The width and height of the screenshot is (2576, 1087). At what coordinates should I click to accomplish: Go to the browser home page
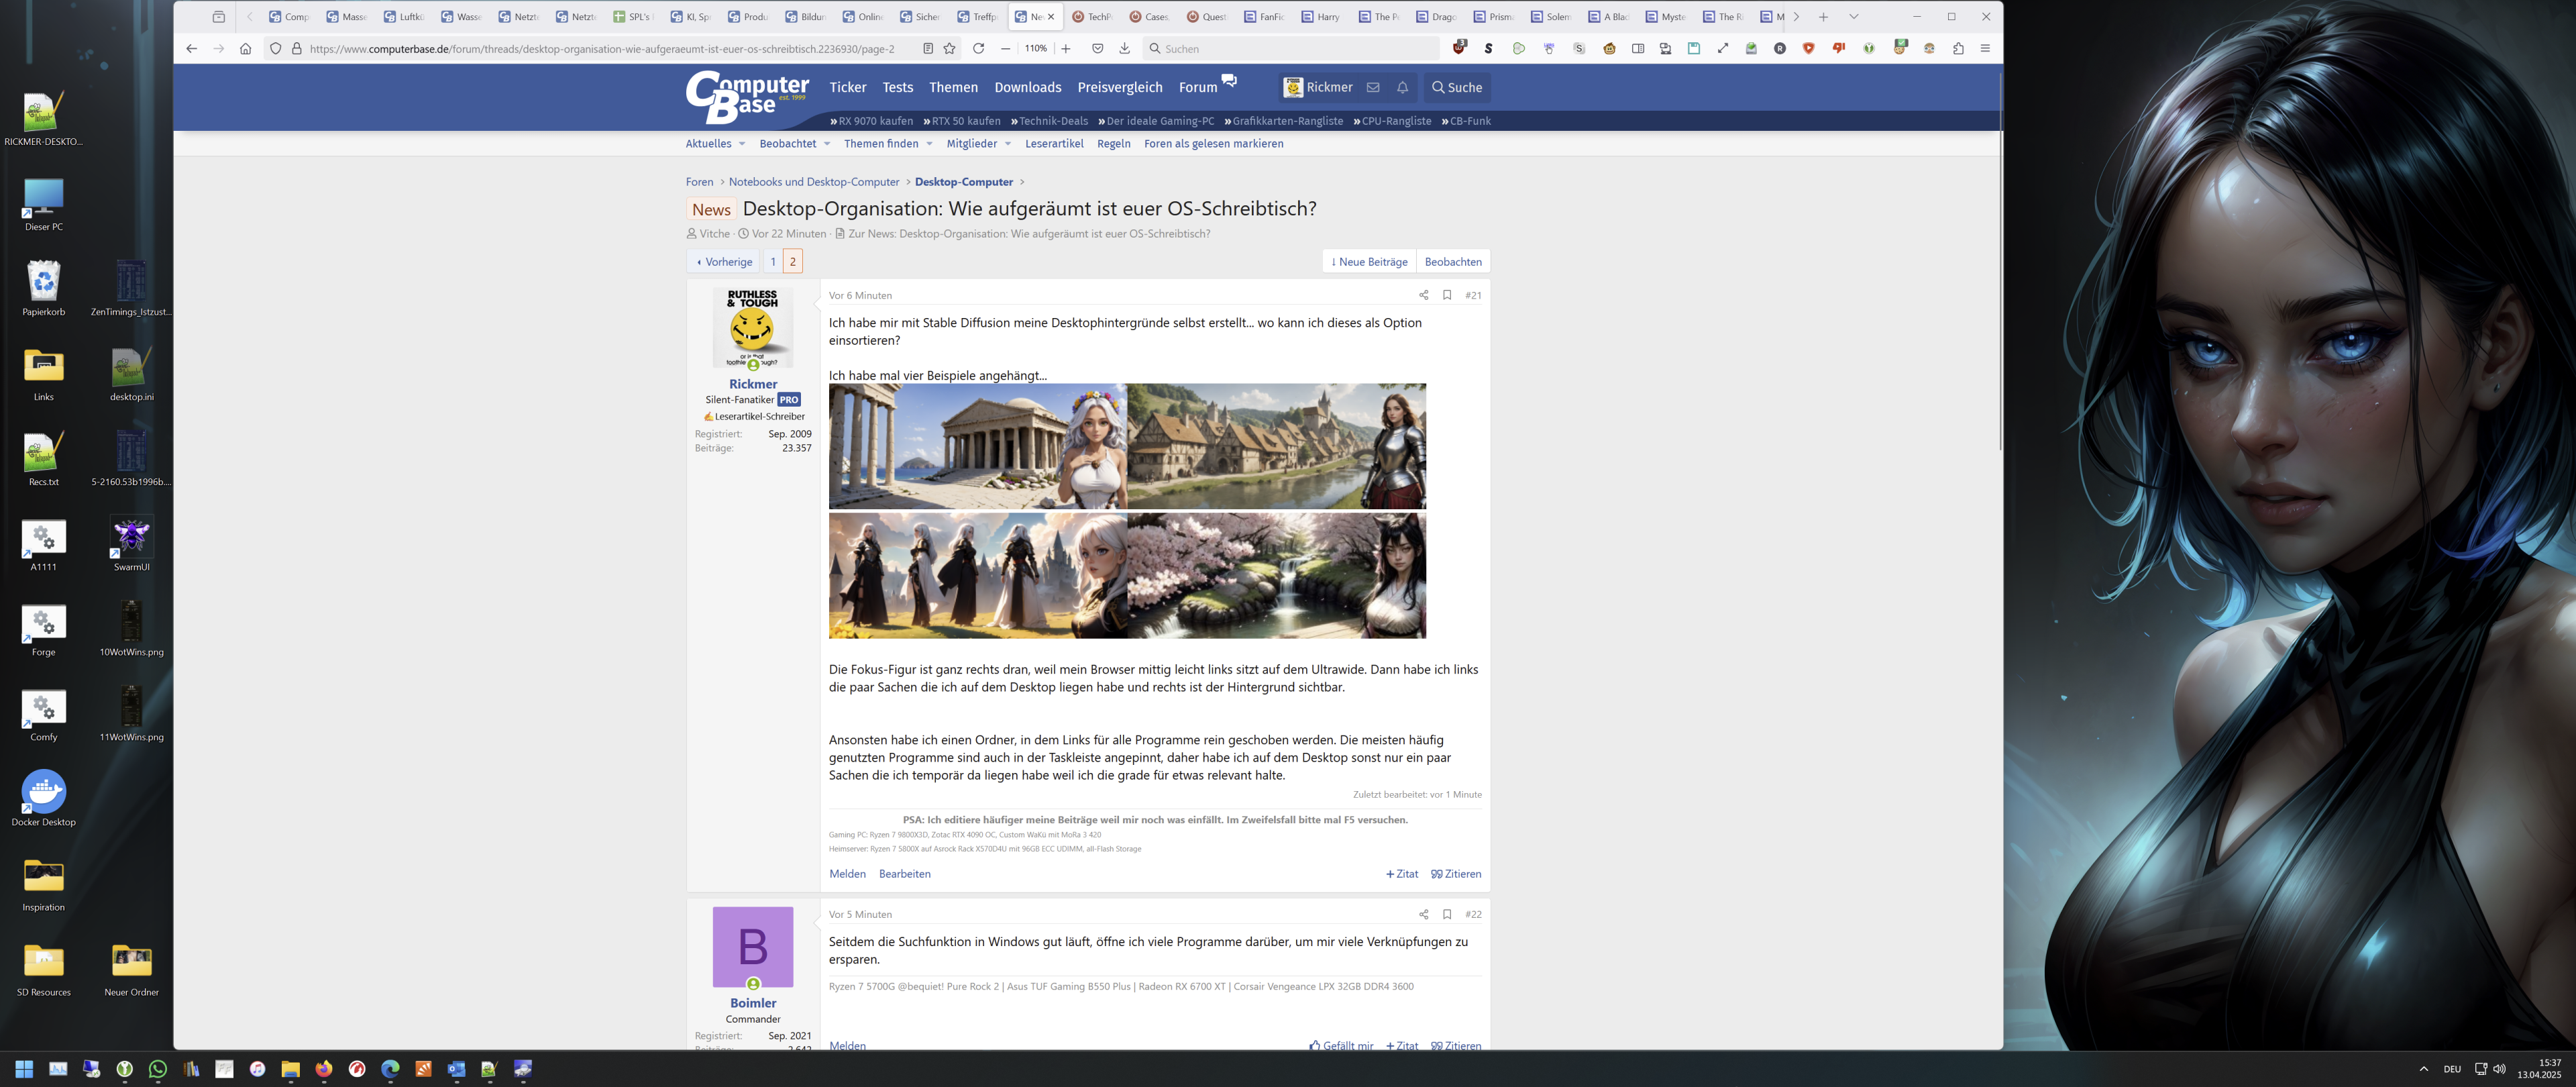245,48
